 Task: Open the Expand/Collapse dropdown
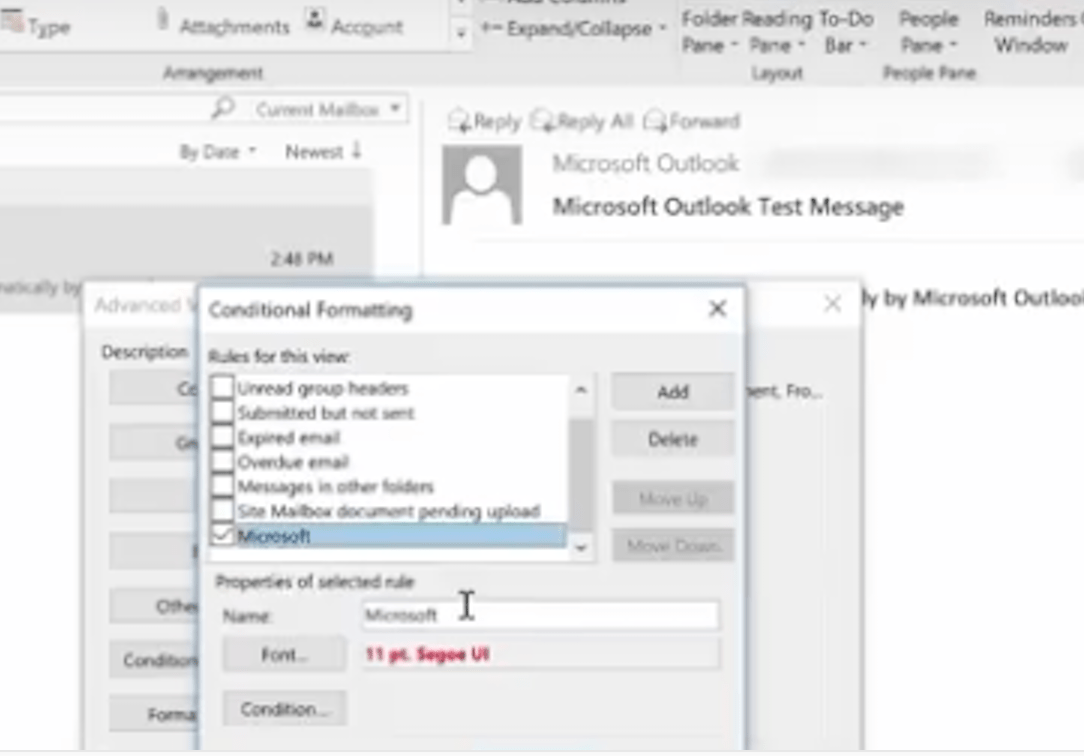click(x=574, y=29)
